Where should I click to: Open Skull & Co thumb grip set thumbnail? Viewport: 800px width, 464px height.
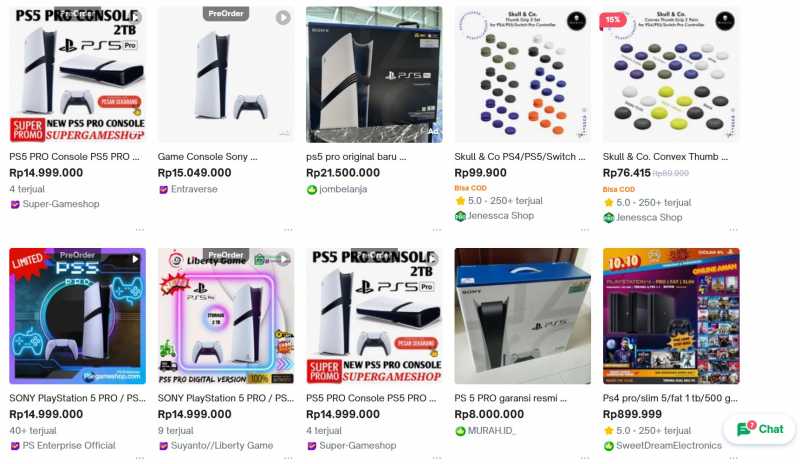click(522, 75)
